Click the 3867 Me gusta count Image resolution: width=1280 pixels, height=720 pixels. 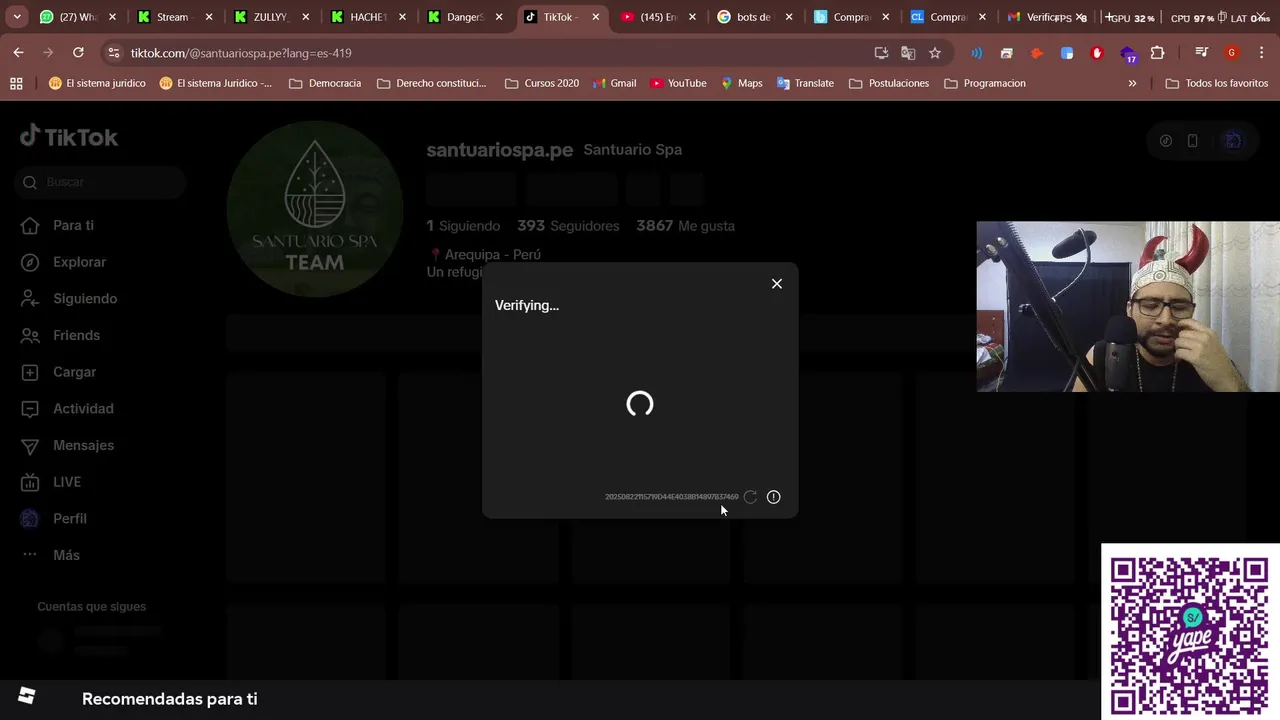coord(685,226)
